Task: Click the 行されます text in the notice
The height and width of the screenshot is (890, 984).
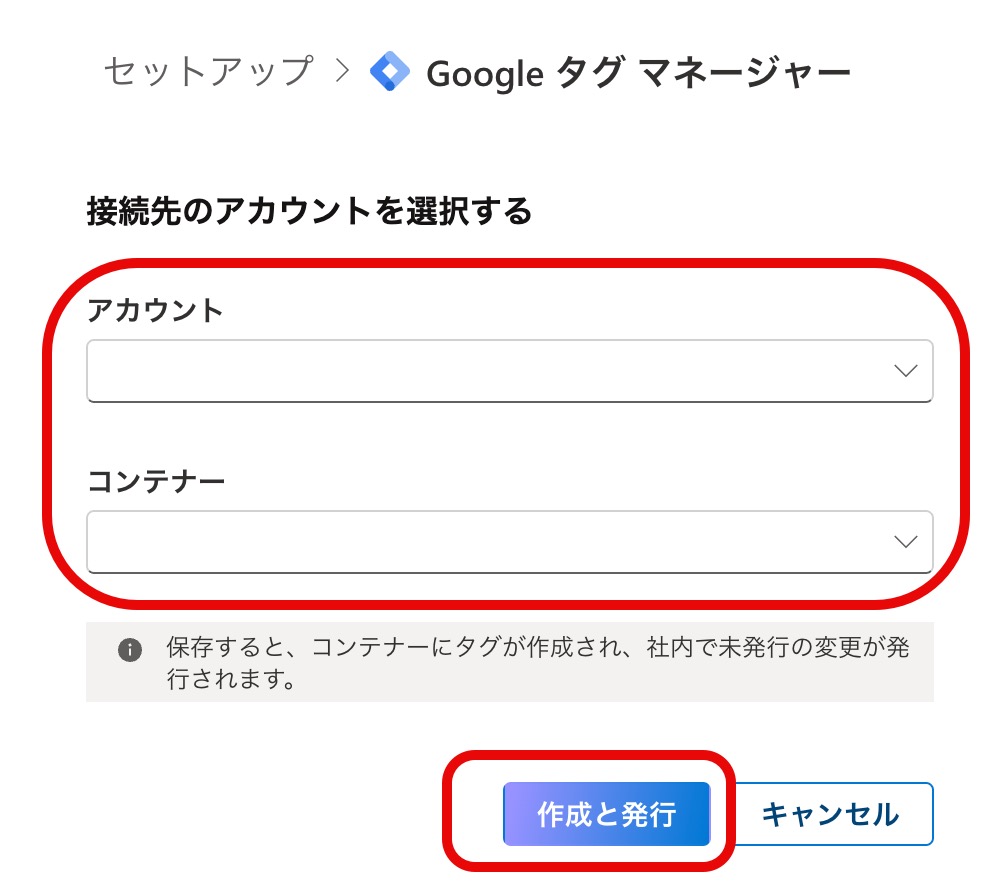Action: [230, 681]
